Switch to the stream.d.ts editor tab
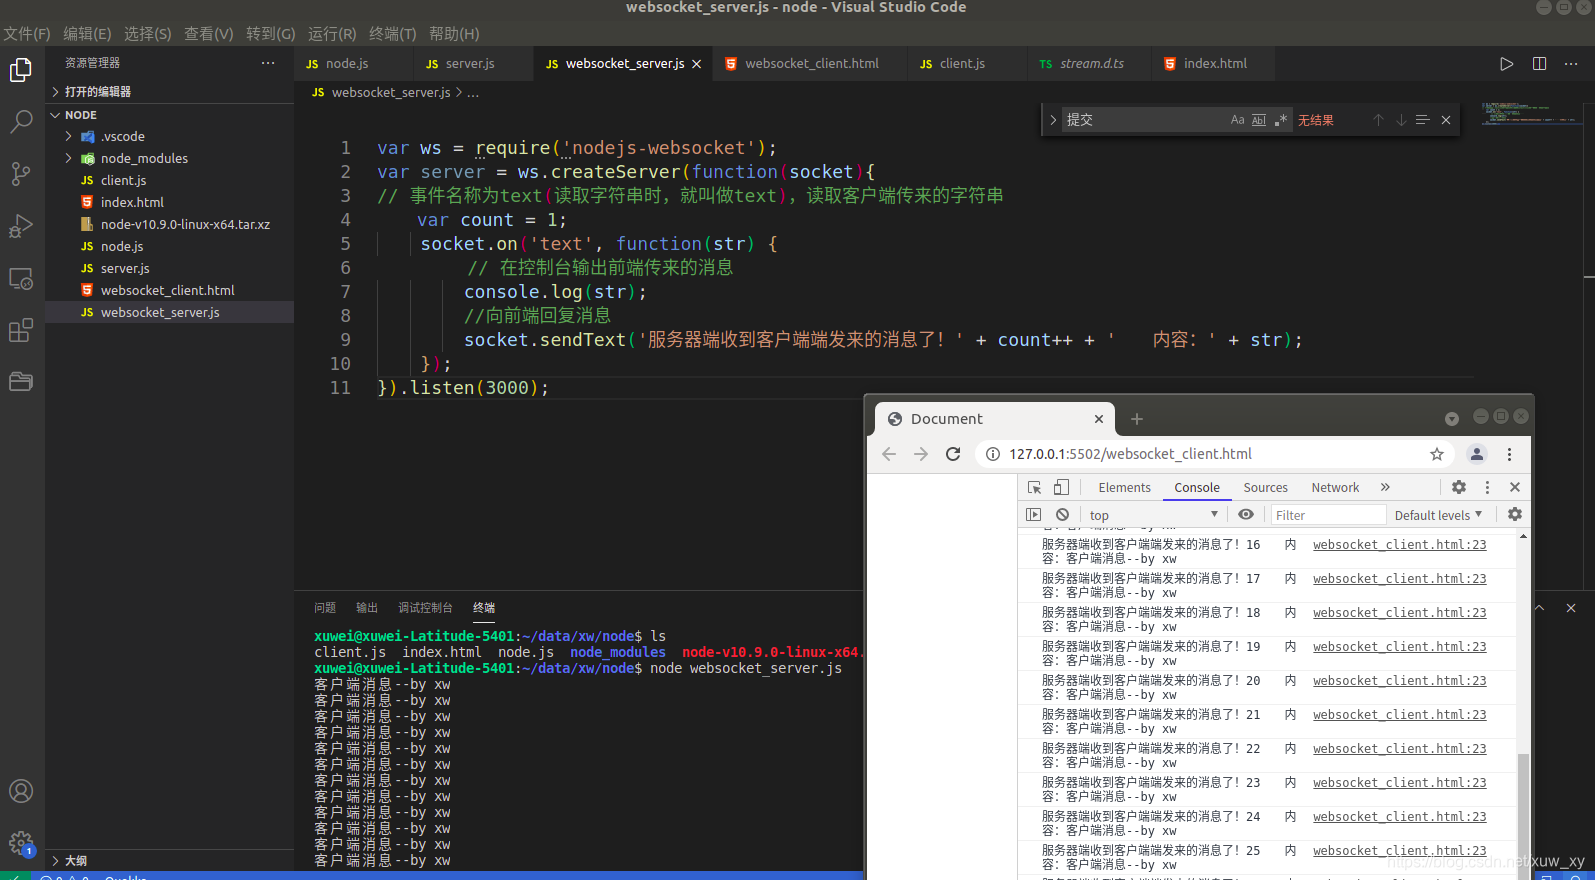The width and height of the screenshot is (1595, 880). point(1091,64)
